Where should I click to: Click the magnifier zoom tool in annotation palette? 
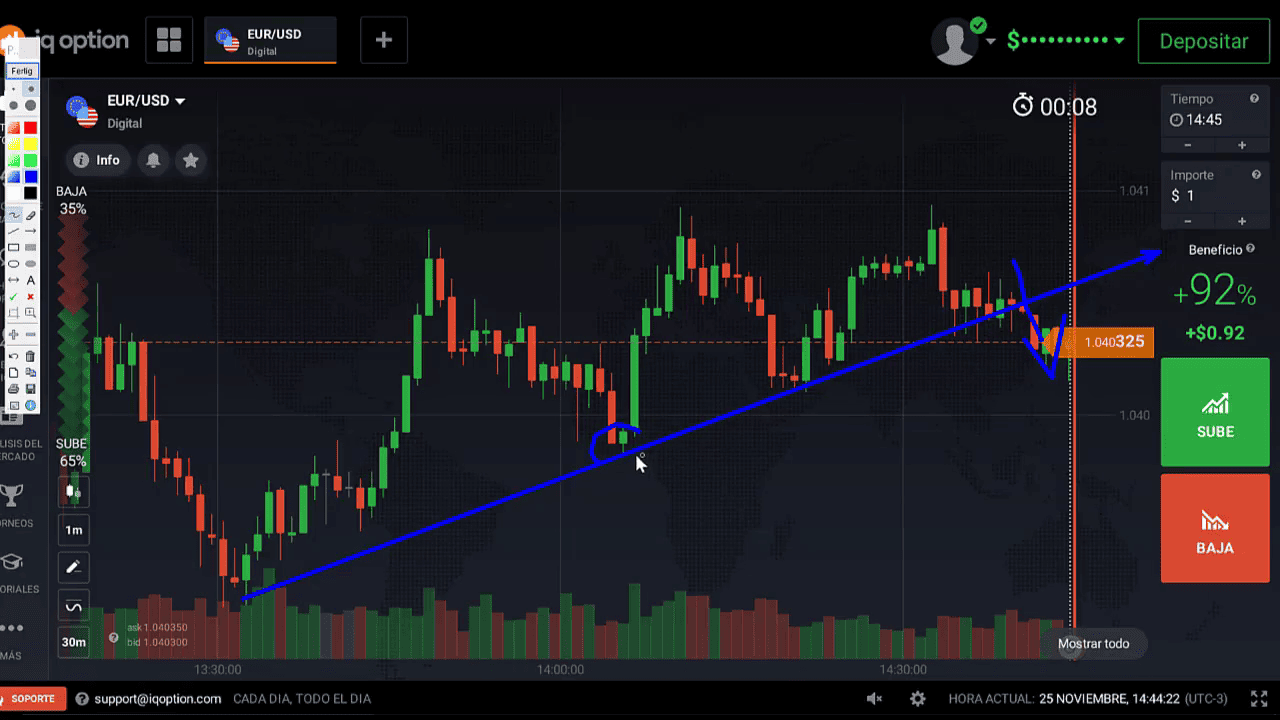coord(31,313)
